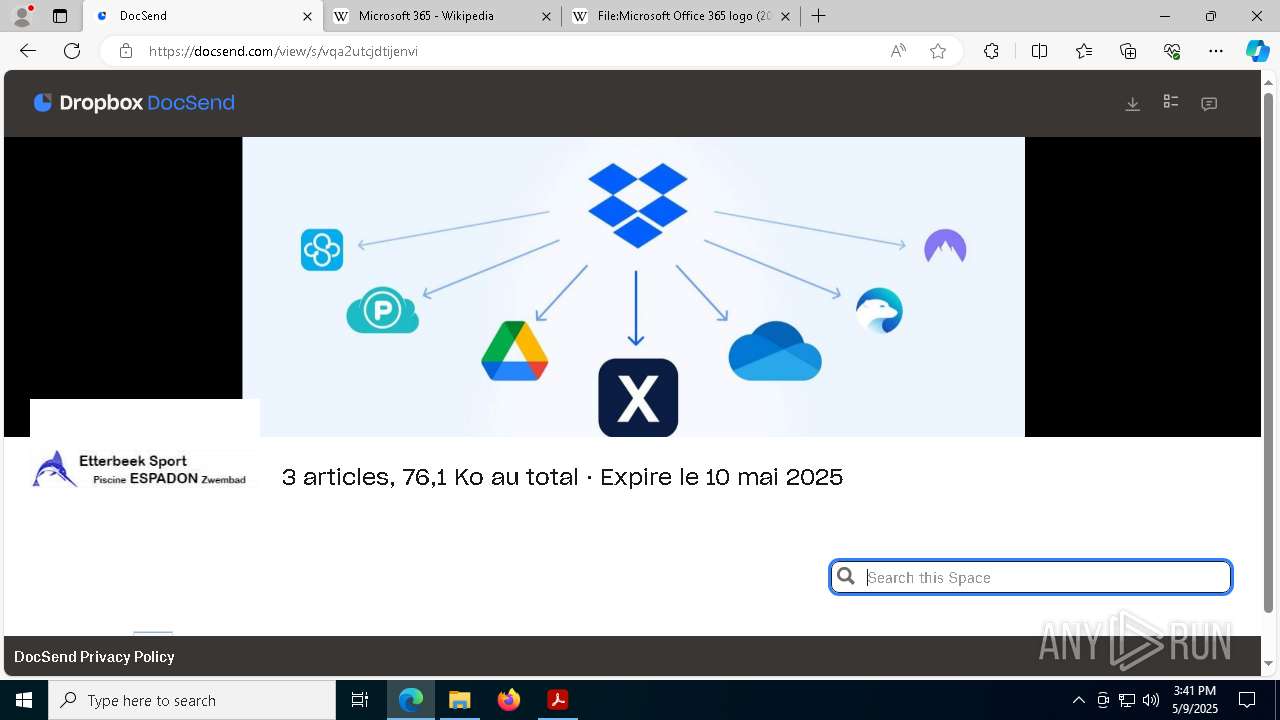Screen dimensions: 1280x720
Task: Open the tab actions menu
Action: (60, 16)
